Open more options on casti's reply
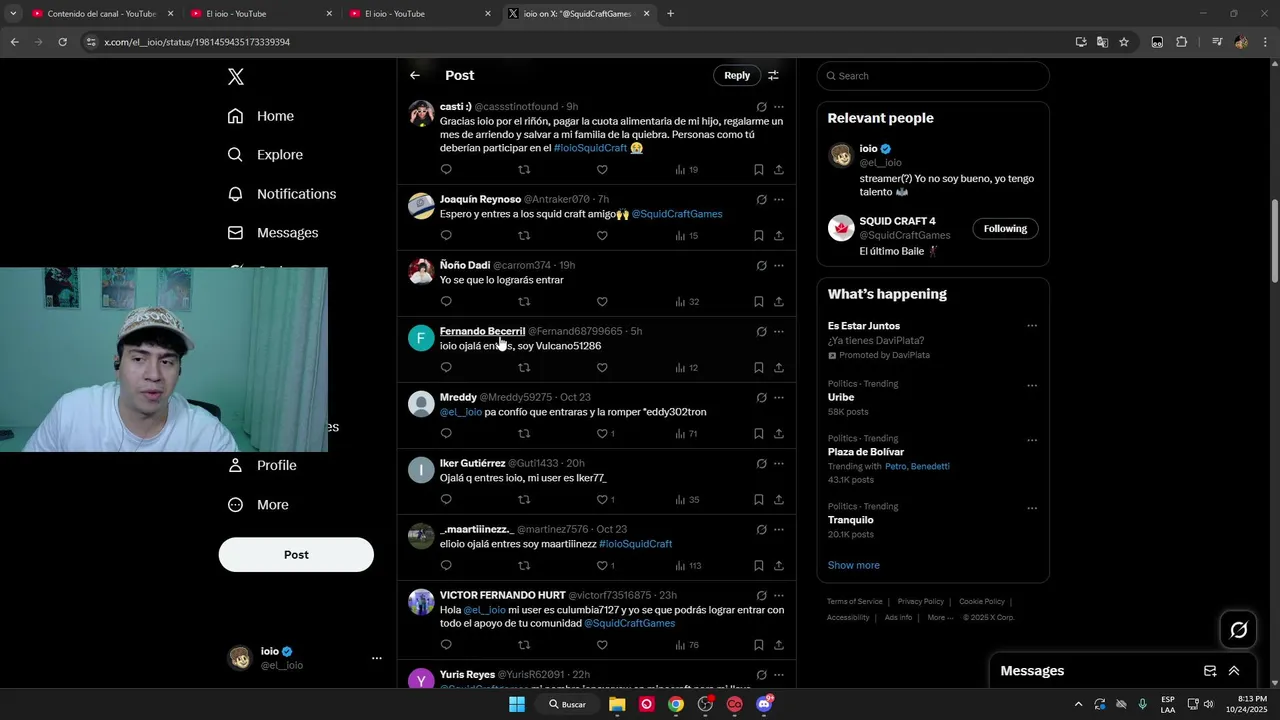This screenshot has width=1280, height=720. pos(779,107)
